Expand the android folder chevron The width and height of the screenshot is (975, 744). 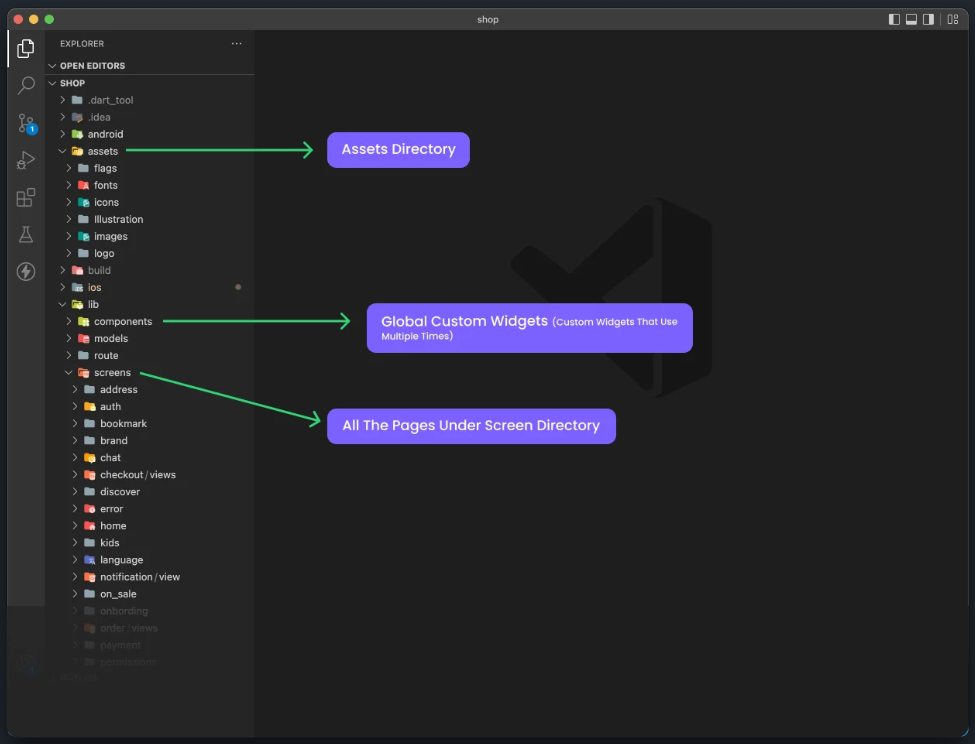62,134
